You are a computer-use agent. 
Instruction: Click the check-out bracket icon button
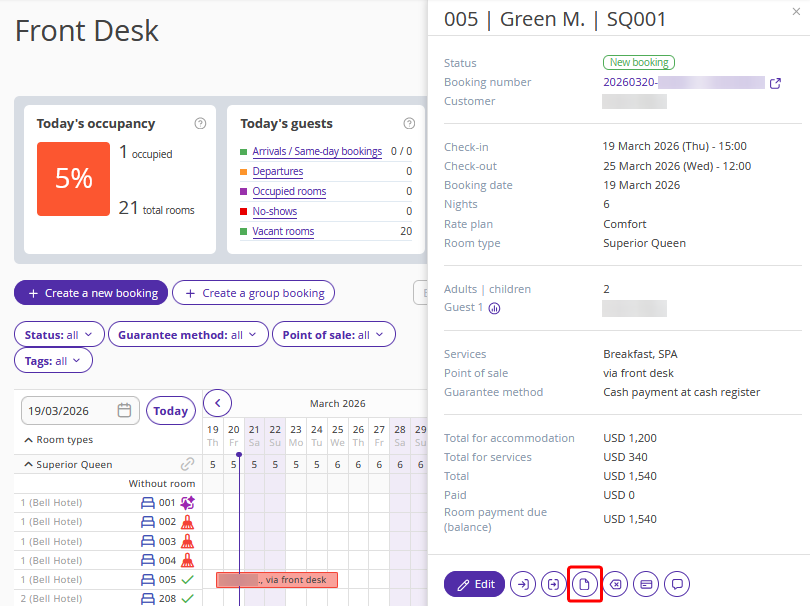coord(553,584)
